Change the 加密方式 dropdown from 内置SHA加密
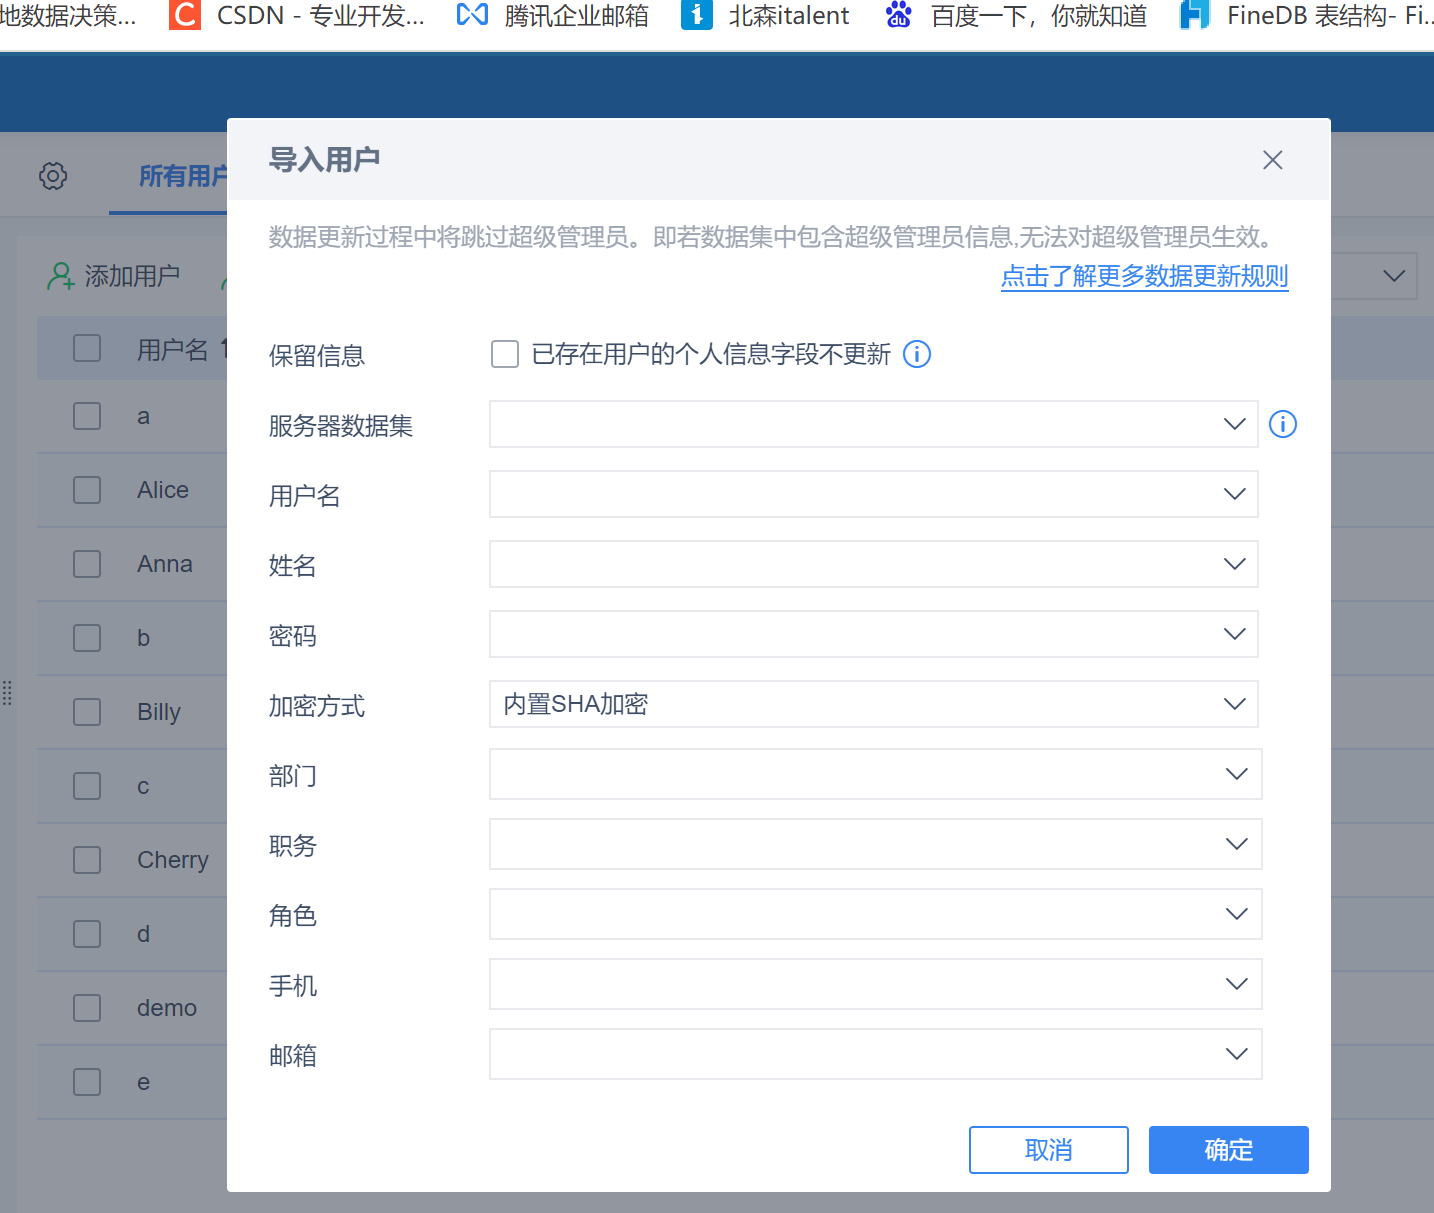Viewport: 1434px width, 1213px height. coord(873,704)
